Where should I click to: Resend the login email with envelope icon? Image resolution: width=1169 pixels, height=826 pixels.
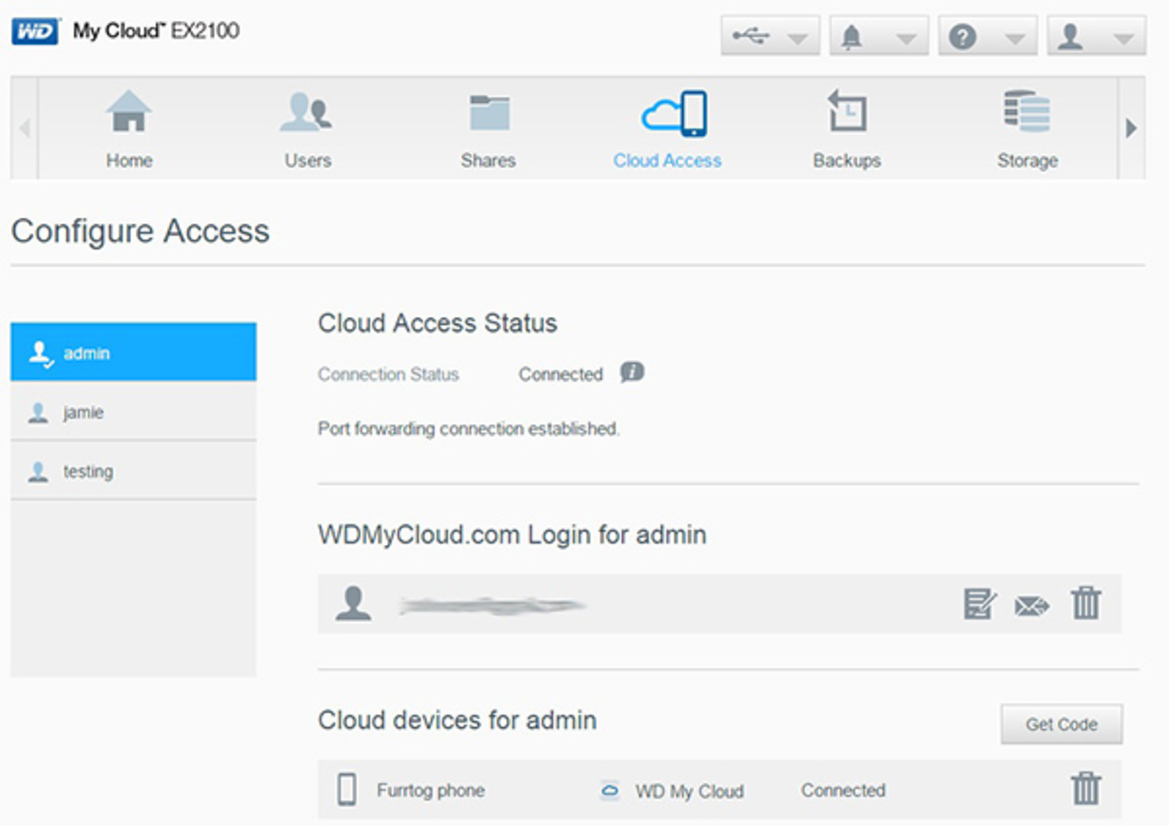click(x=1032, y=605)
